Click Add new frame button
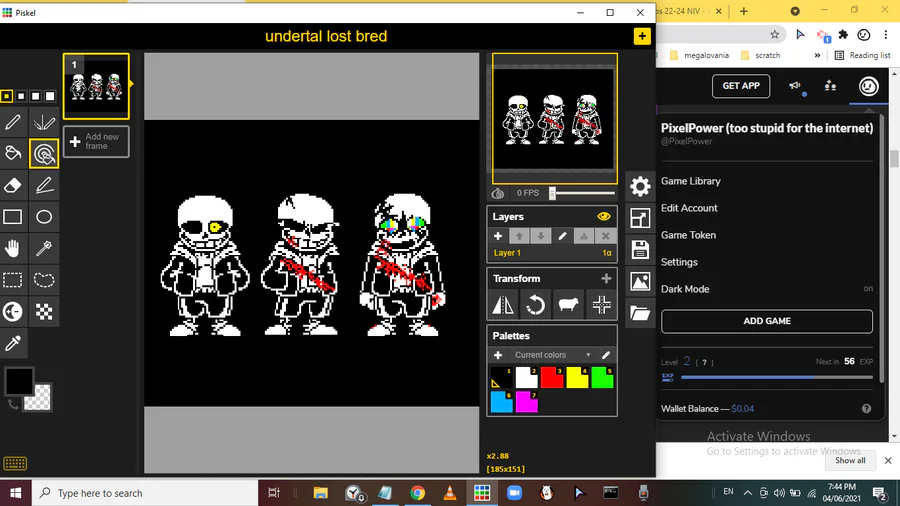Screen dimensions: 900x506 (96, 141)
